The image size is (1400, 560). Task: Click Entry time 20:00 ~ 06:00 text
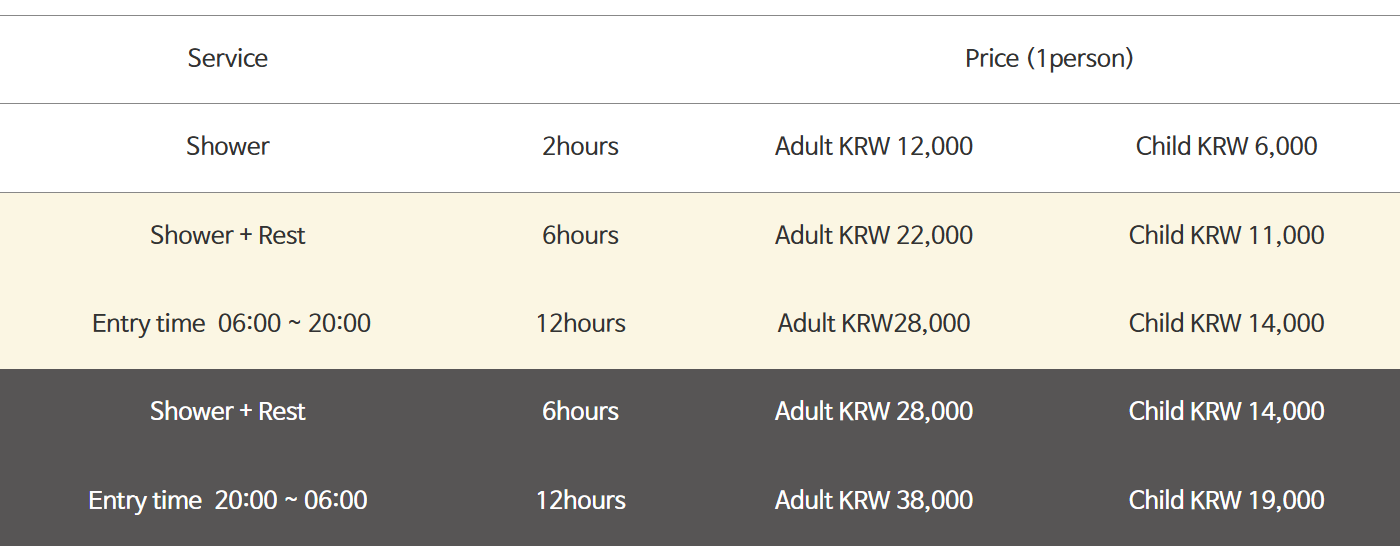pos(228,500)
